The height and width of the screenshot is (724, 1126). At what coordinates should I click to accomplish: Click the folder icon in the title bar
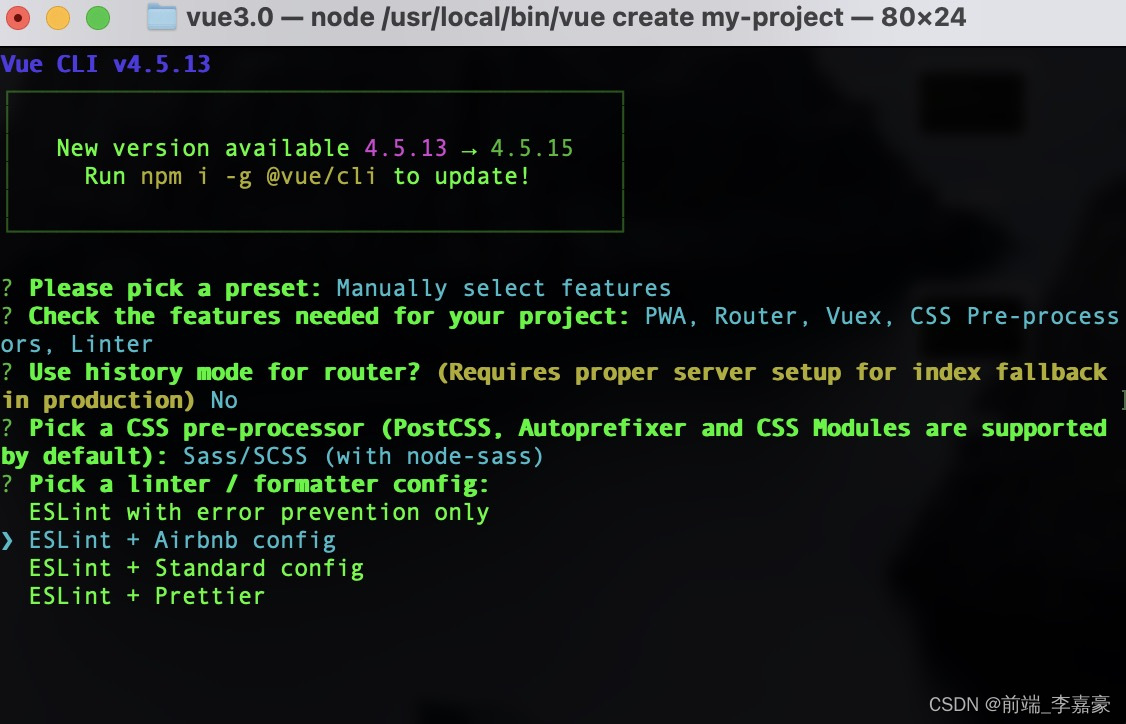tap(162, 17)
